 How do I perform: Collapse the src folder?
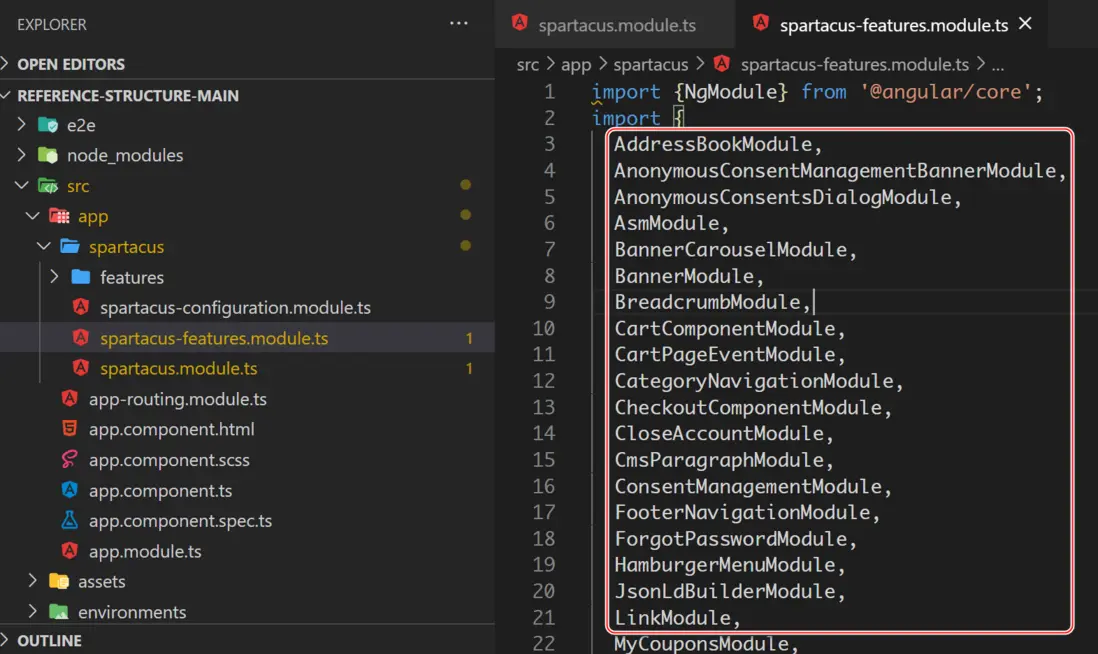(23, 186)
